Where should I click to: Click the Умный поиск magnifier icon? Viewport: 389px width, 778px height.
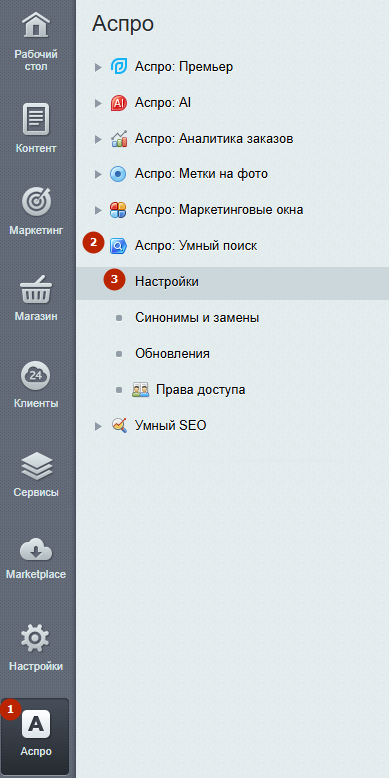coord(119,246)
